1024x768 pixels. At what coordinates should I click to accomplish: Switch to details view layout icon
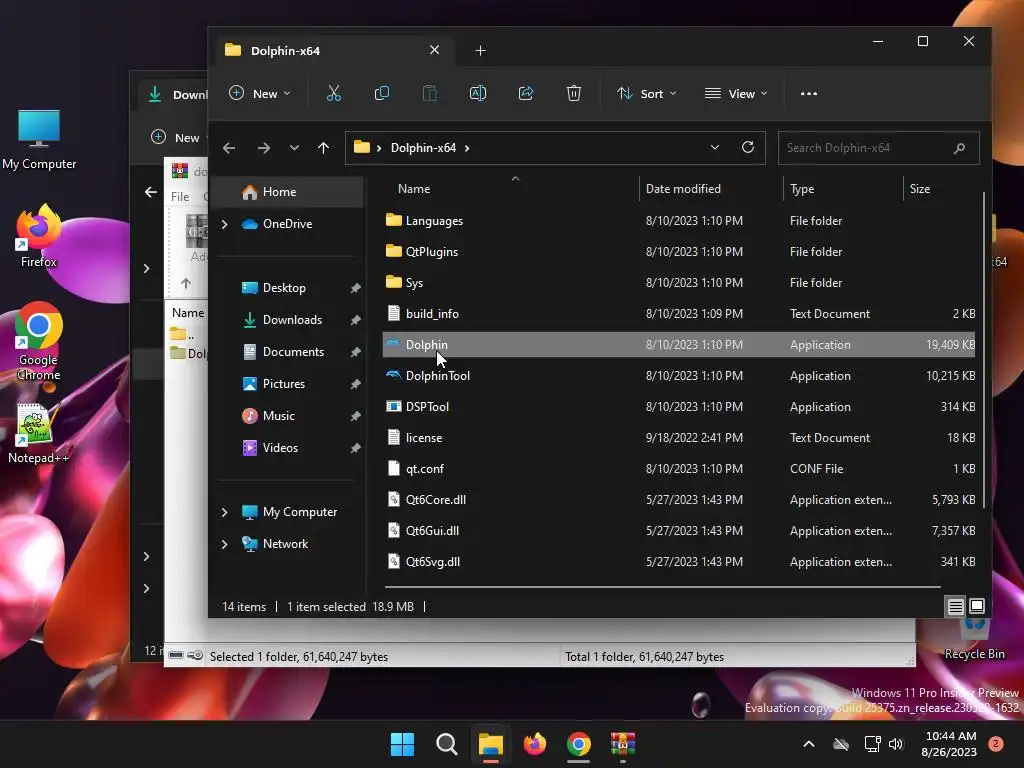tap(955, 607)
